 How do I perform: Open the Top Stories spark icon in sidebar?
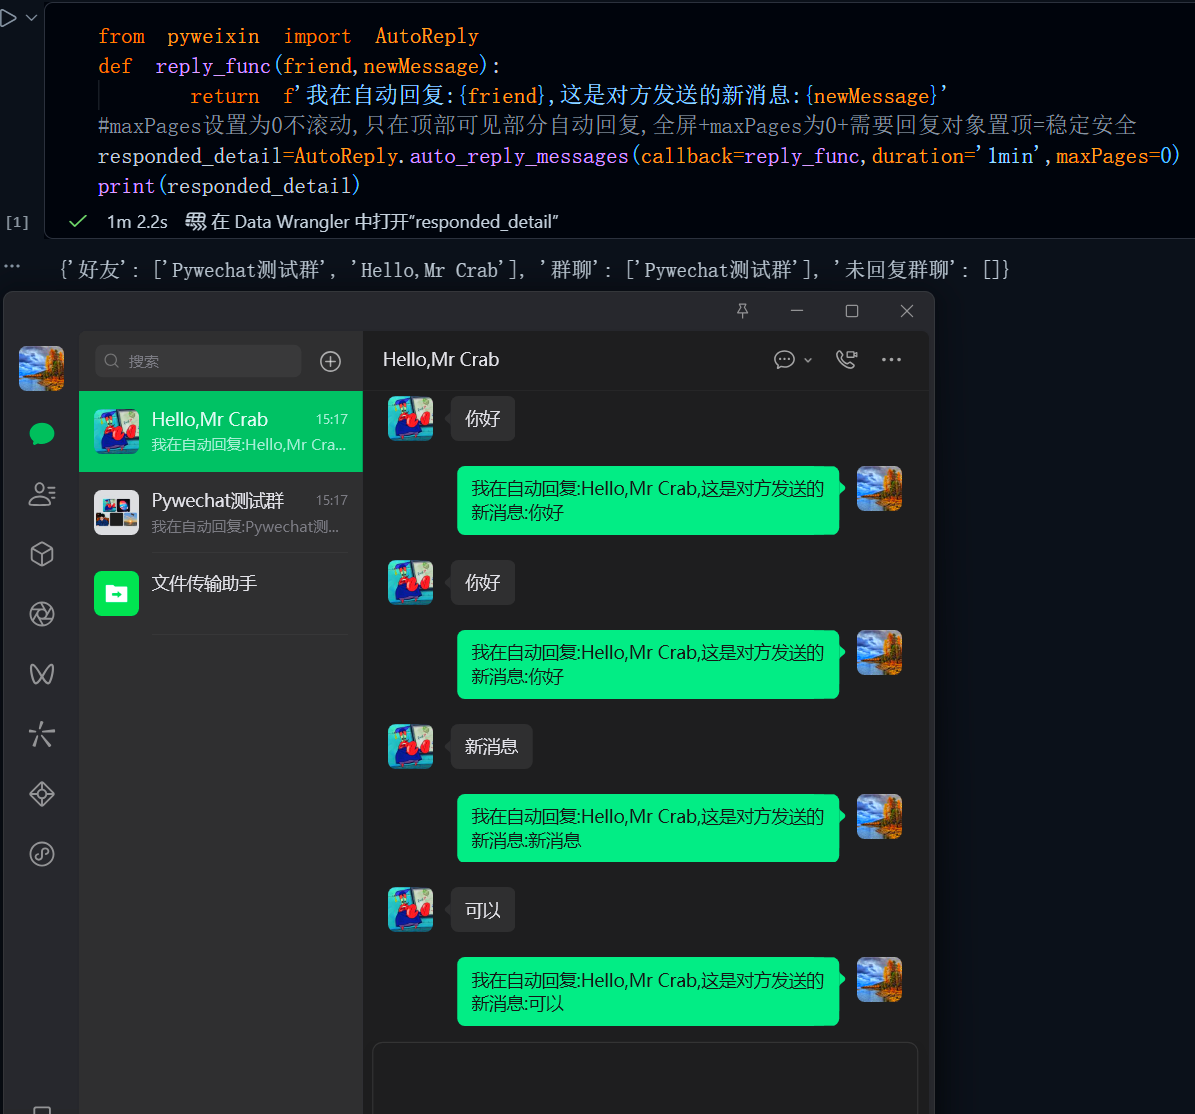point(42,735)
